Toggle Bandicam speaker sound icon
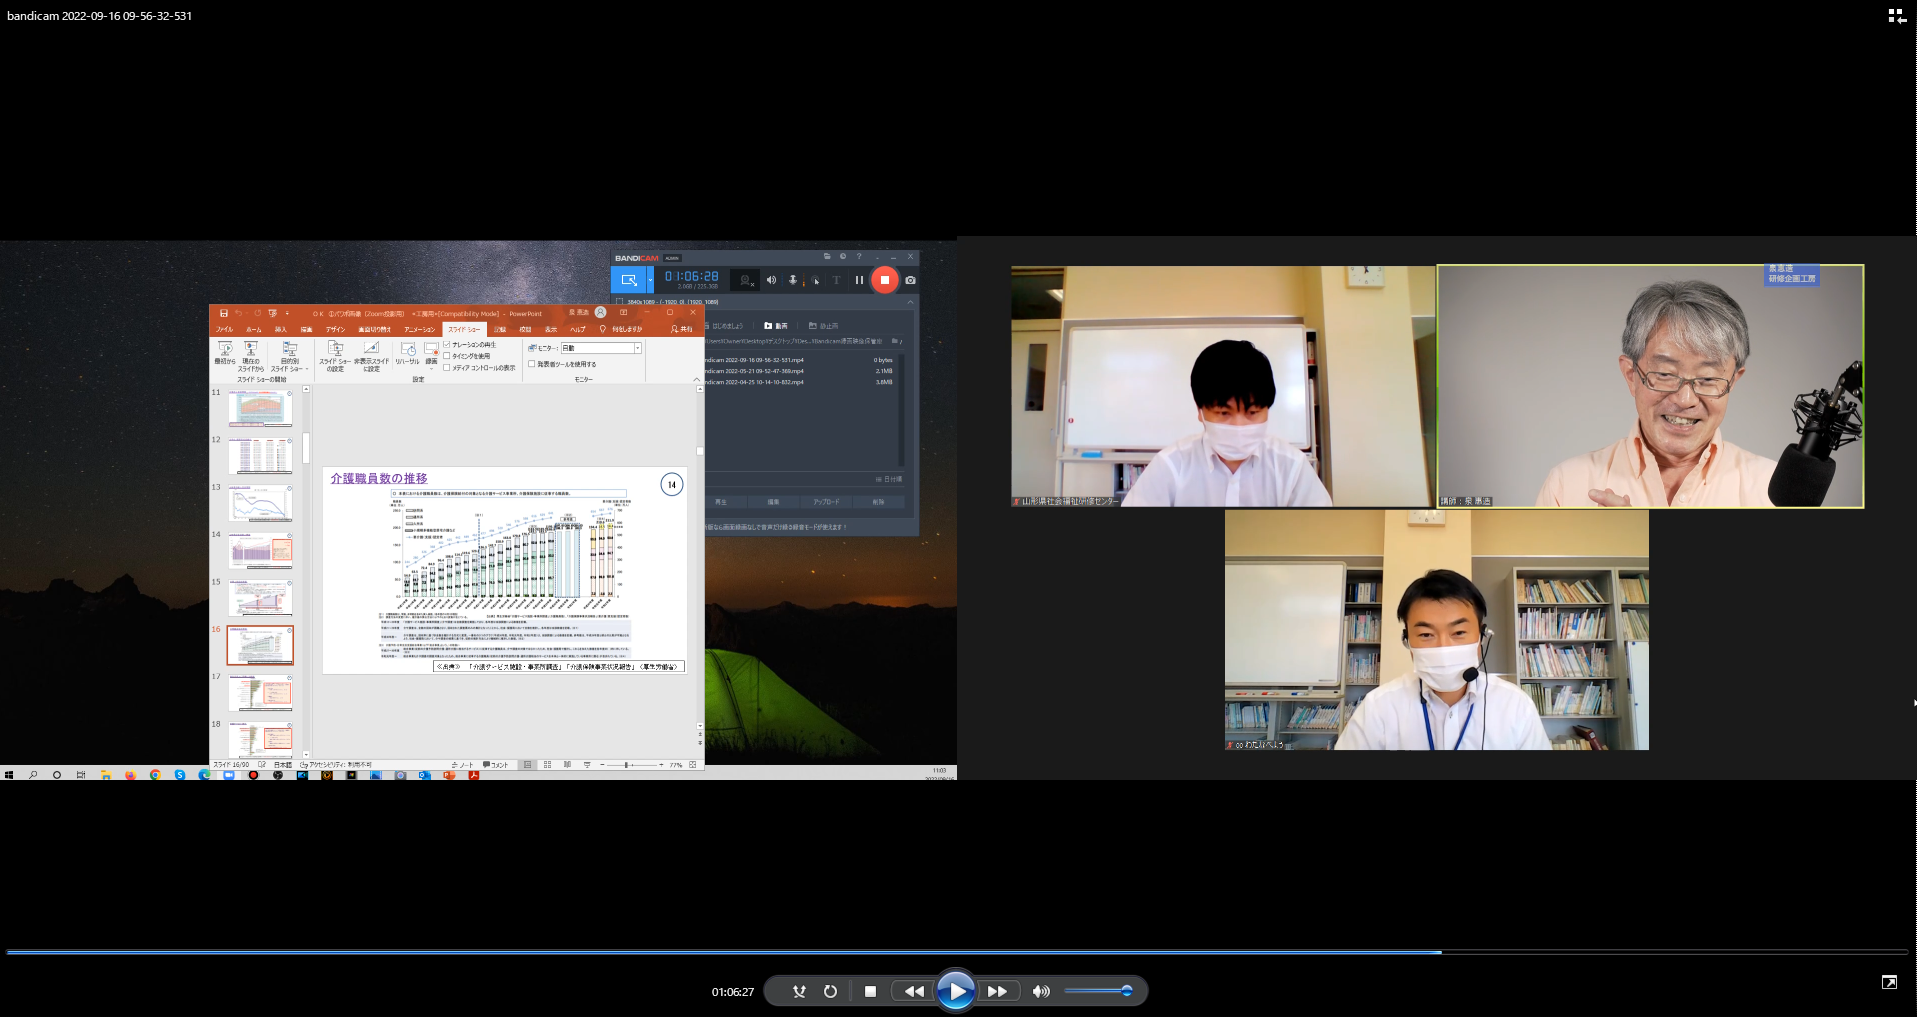 [771, 280]
